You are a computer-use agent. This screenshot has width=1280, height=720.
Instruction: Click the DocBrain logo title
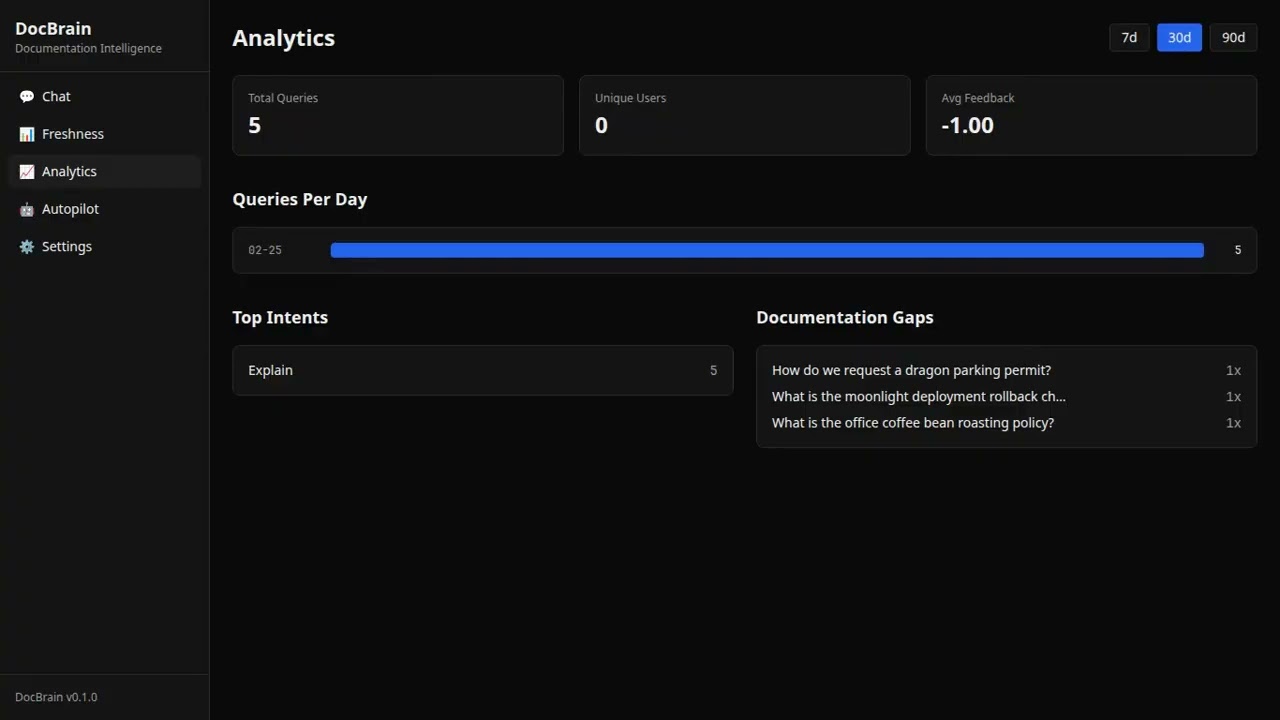point(53,29)
